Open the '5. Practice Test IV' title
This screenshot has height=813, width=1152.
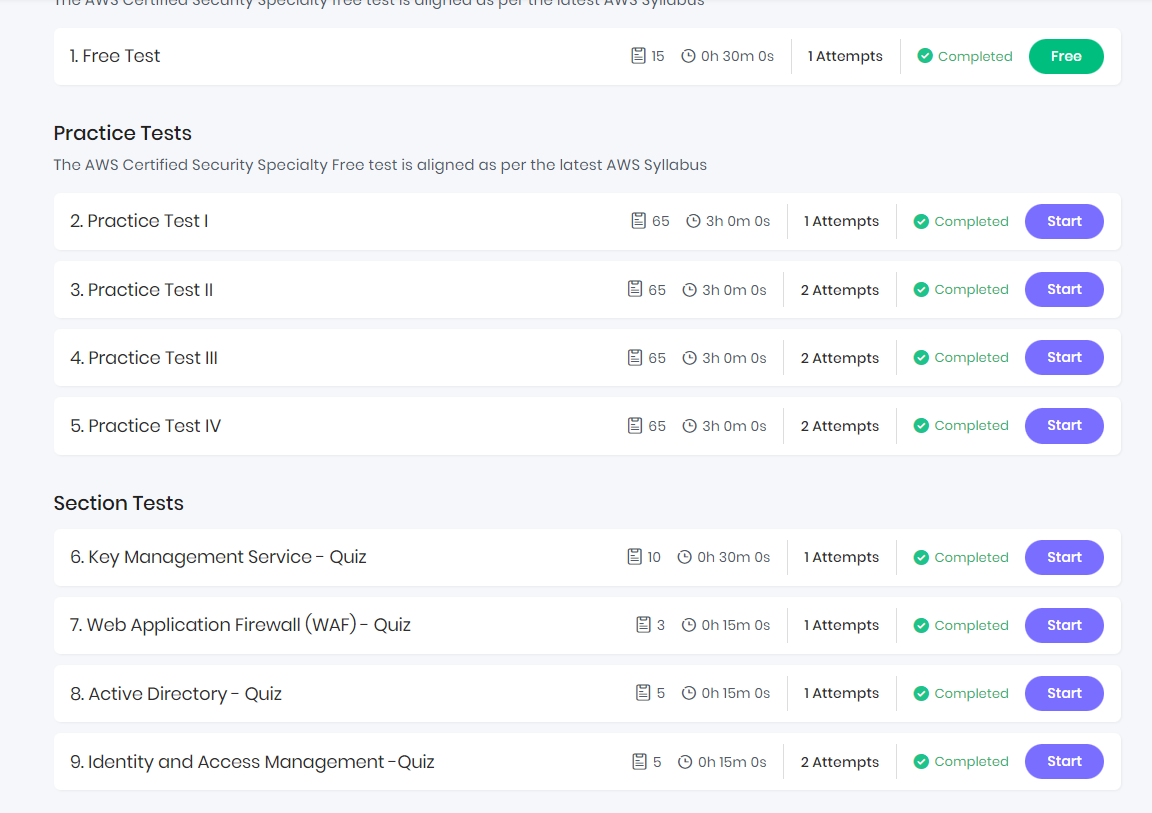[x=145, y=426]
